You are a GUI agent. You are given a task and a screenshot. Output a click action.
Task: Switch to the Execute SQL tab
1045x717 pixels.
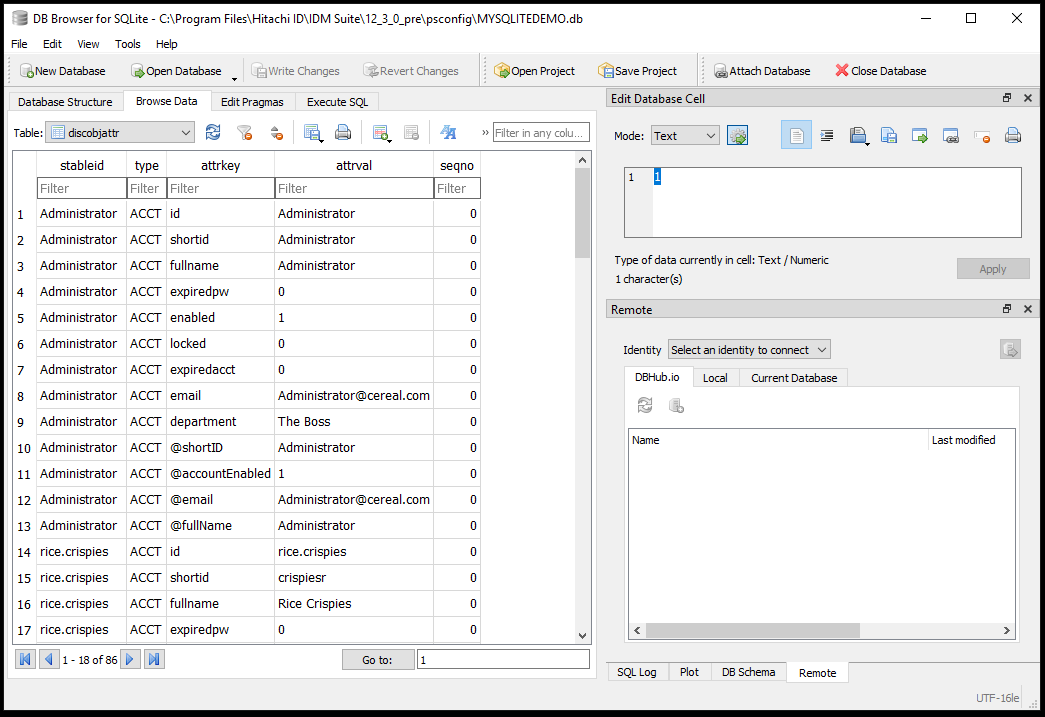click(x=337, y=102)
